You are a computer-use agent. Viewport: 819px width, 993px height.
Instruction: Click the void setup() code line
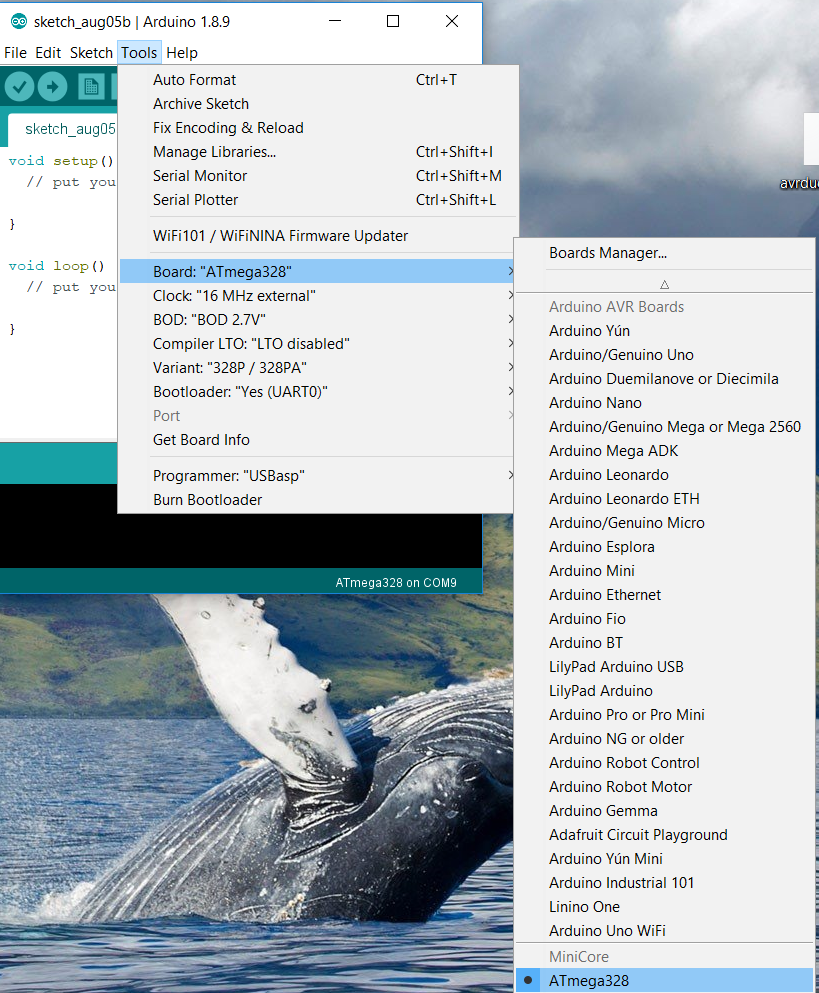pyautogui.click(x=61, y=161)
